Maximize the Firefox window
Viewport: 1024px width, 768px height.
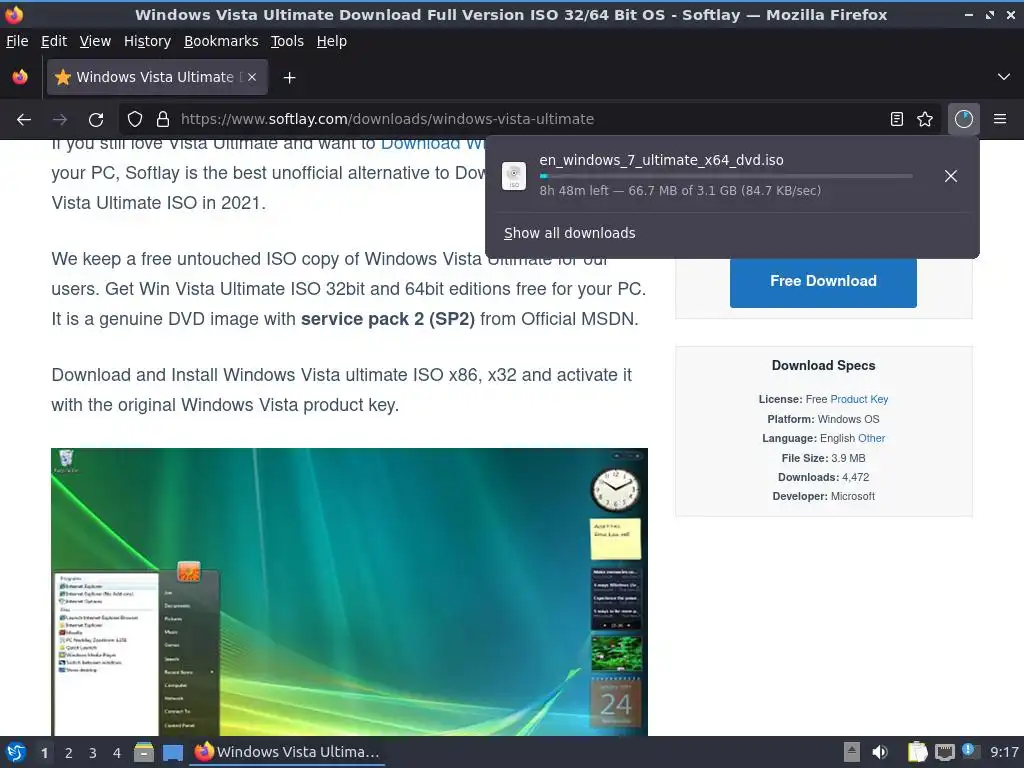tap(990, 14)
